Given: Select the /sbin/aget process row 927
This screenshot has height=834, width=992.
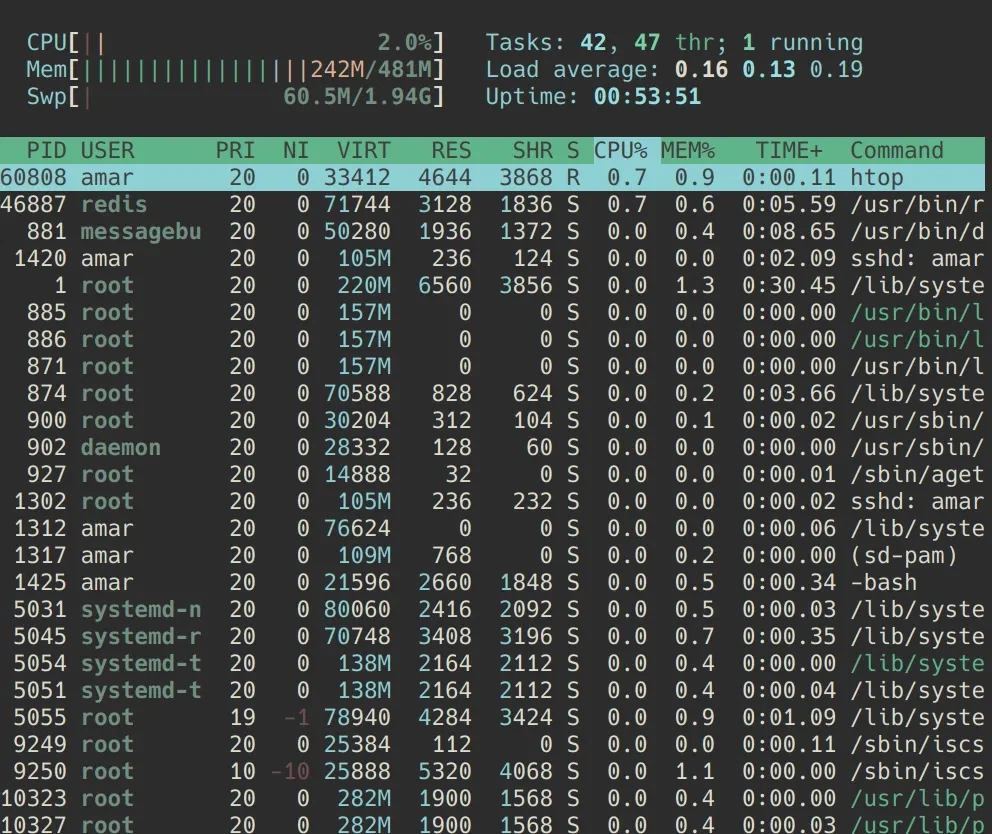Looking at the screenshot, I should [492, 475].
